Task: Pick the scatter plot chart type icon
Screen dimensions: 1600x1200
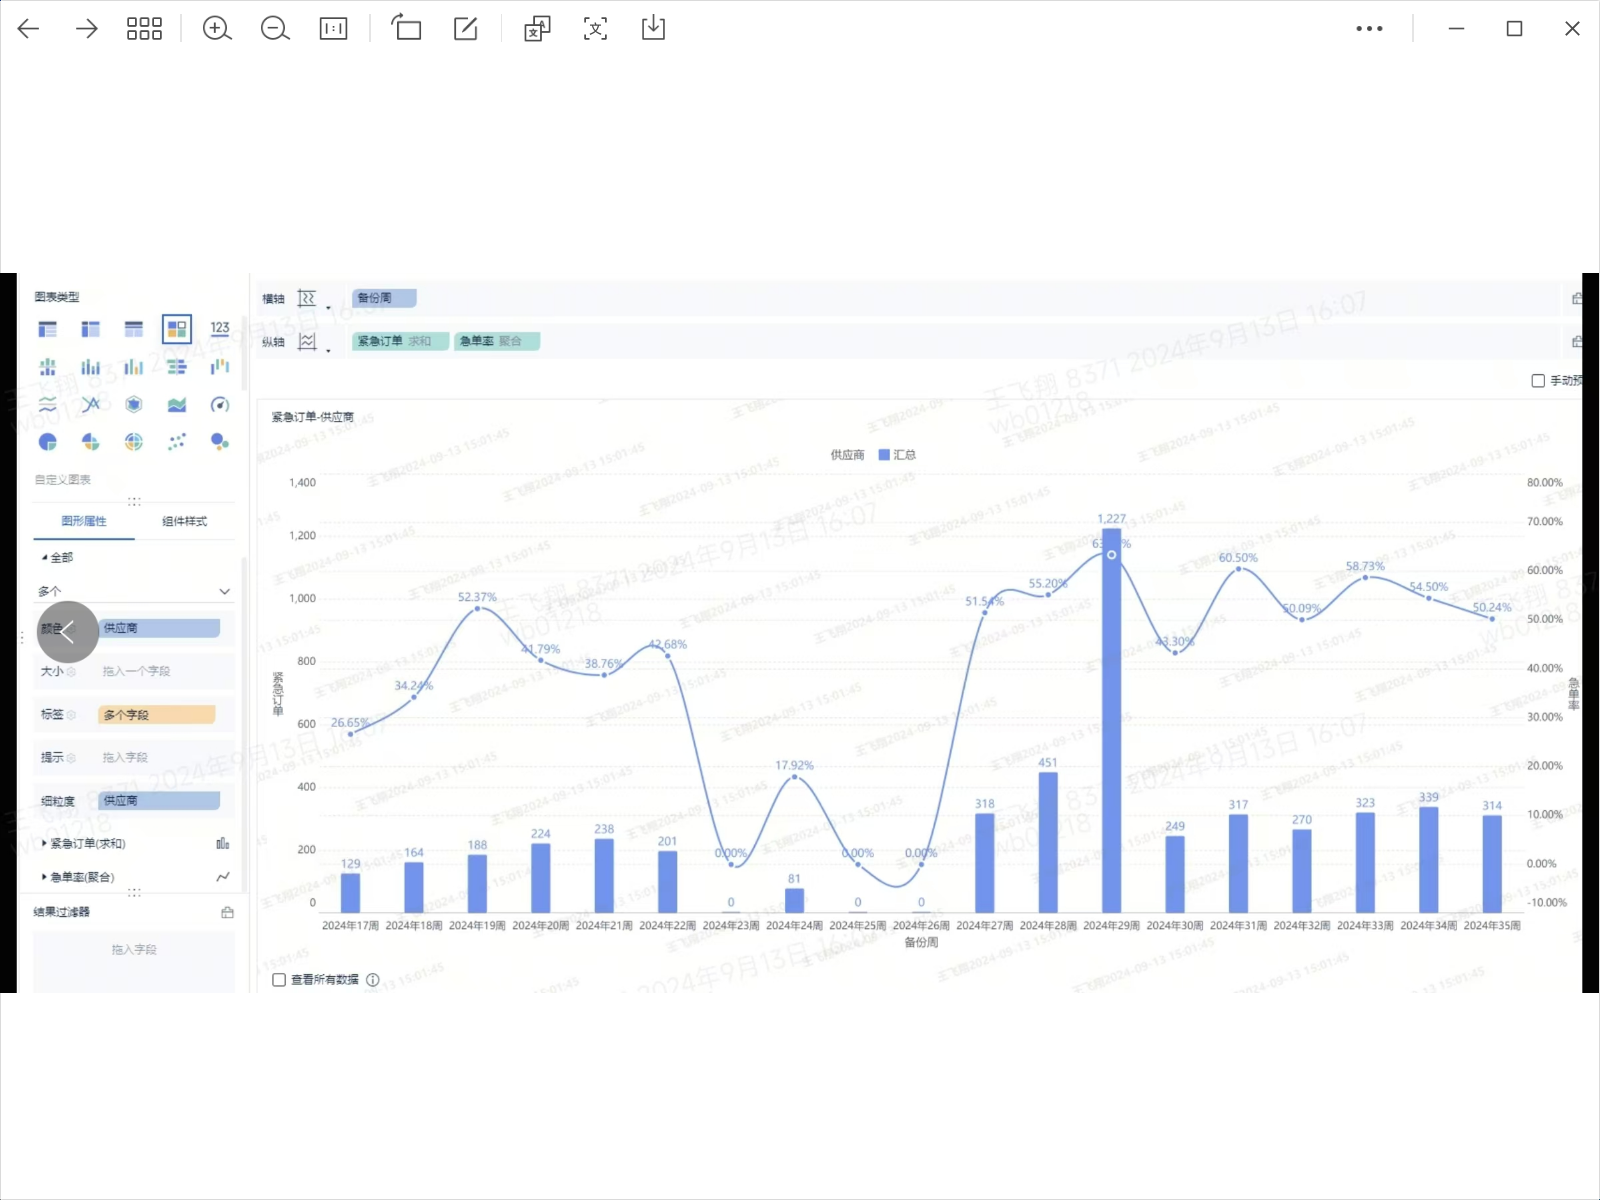Action: click(x=177, y=442)
